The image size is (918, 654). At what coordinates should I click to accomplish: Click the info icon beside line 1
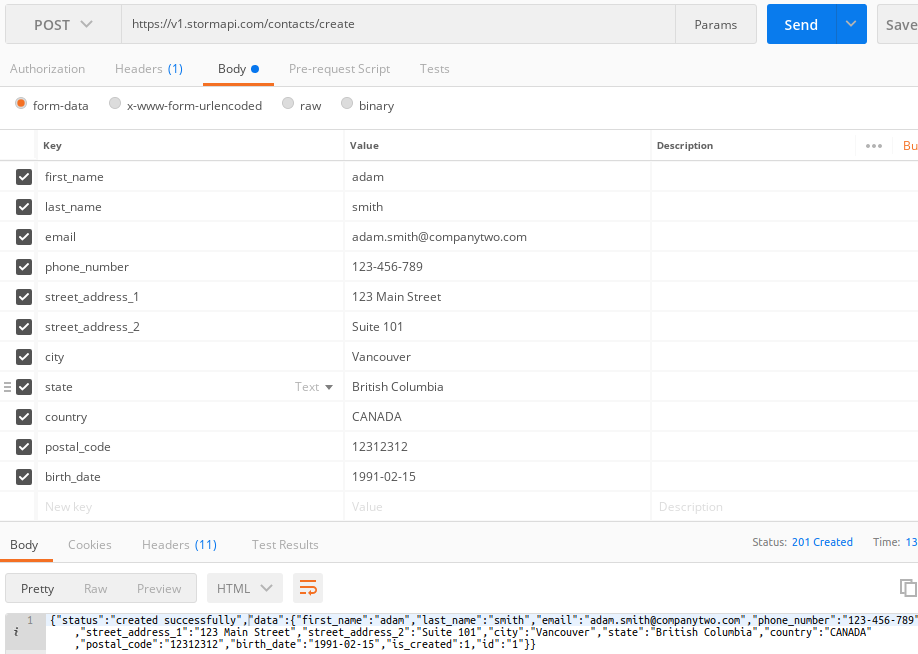point(16,632)
